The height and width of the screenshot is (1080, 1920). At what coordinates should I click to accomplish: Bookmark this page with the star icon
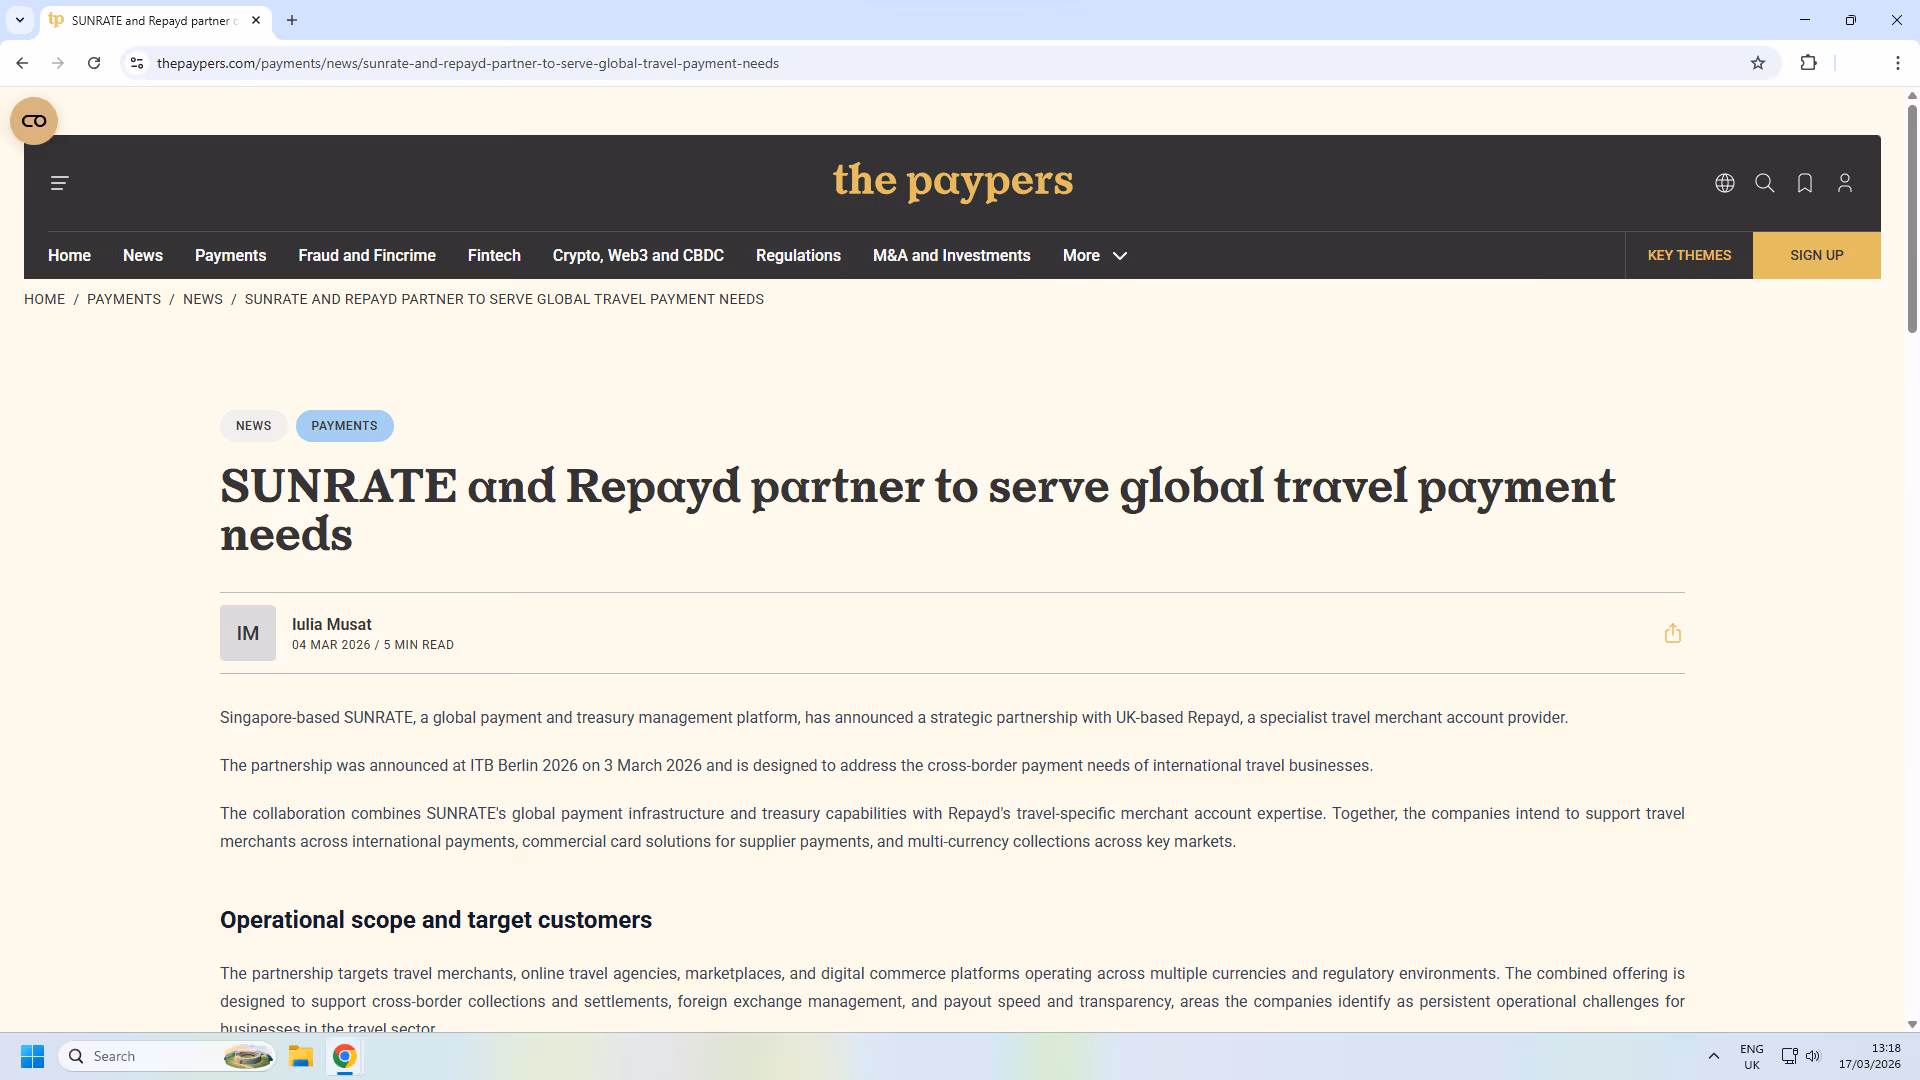(x=1758, y=63)
